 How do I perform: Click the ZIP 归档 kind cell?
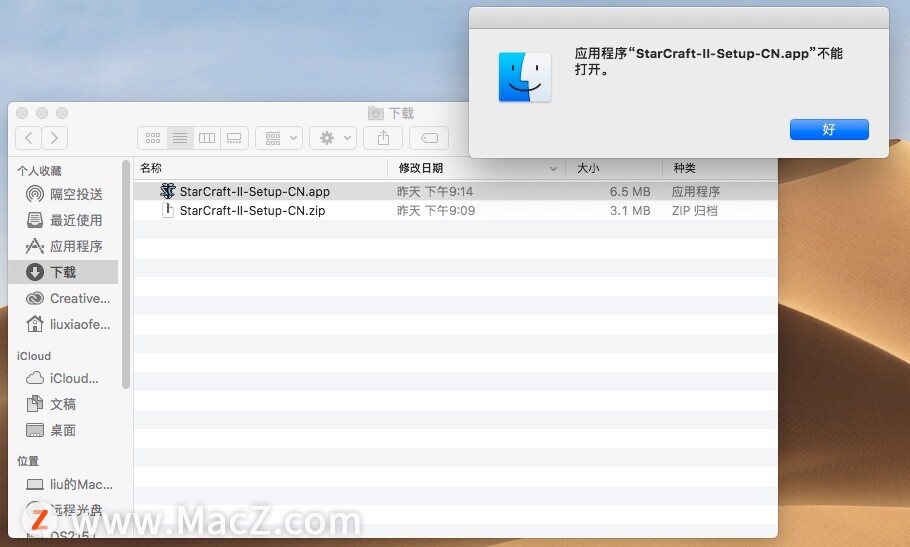(x=695, y=211)
